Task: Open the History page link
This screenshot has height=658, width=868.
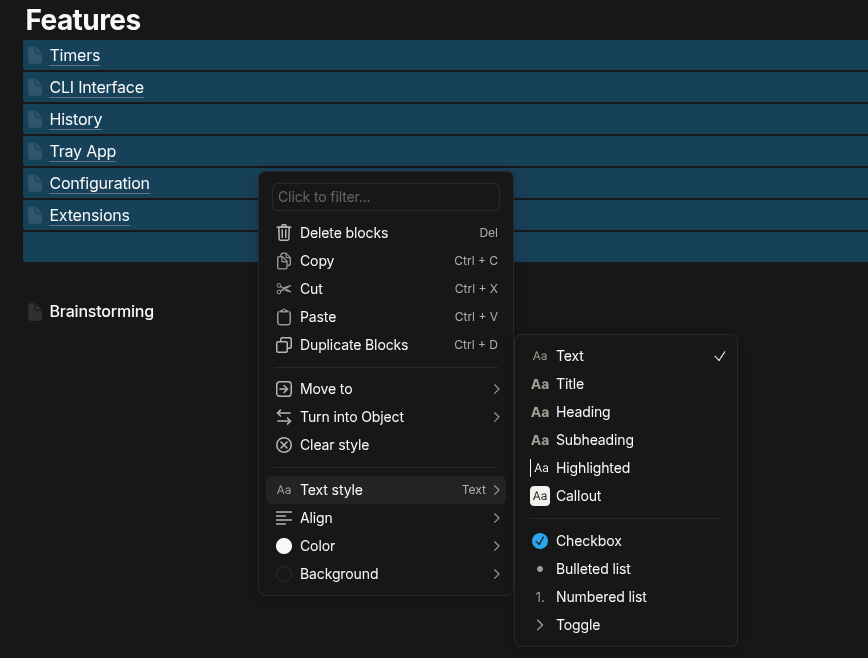Action: point(76,120)
